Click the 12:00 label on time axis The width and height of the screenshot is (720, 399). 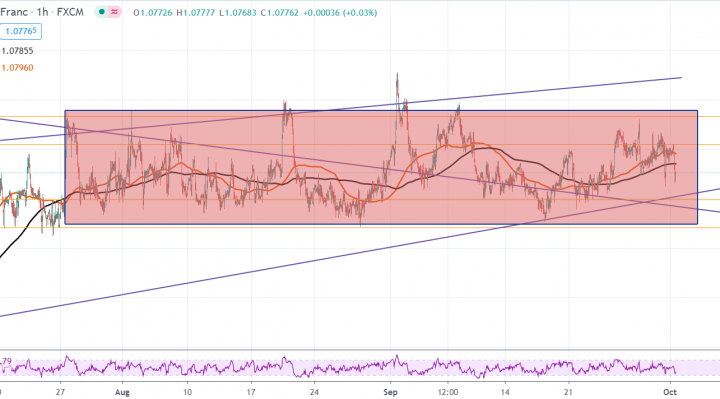tap(448, 392)
